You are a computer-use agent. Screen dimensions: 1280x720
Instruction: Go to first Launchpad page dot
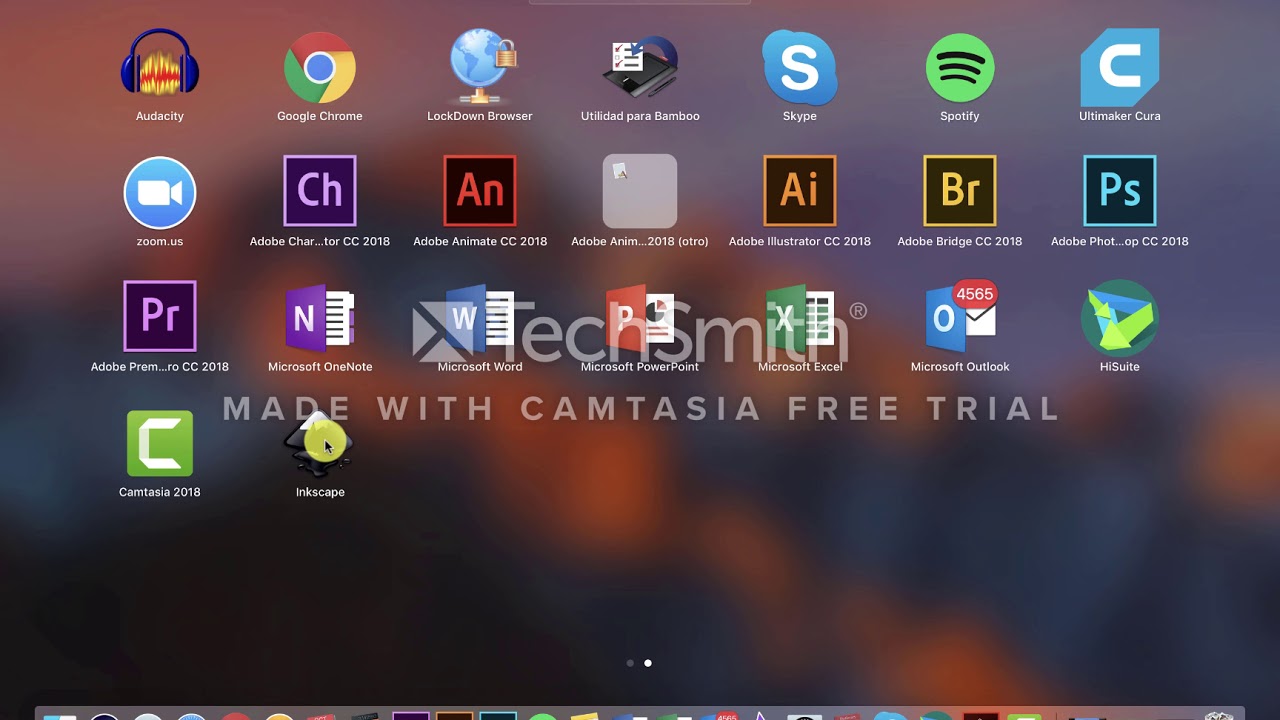[x=630, y=663]
